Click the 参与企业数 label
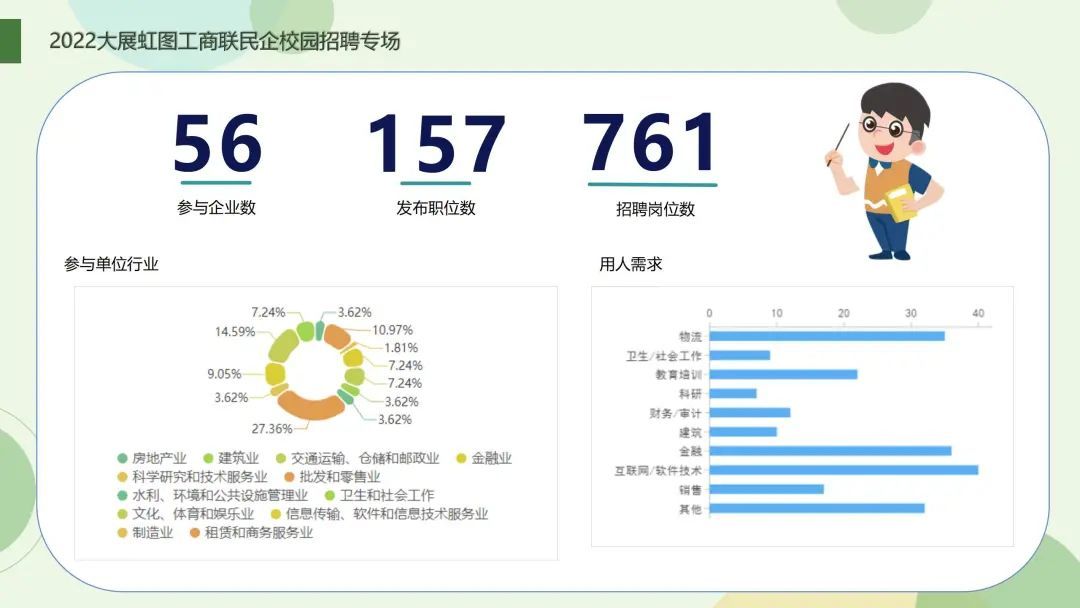1080x608 pixels. click(216, 207)
